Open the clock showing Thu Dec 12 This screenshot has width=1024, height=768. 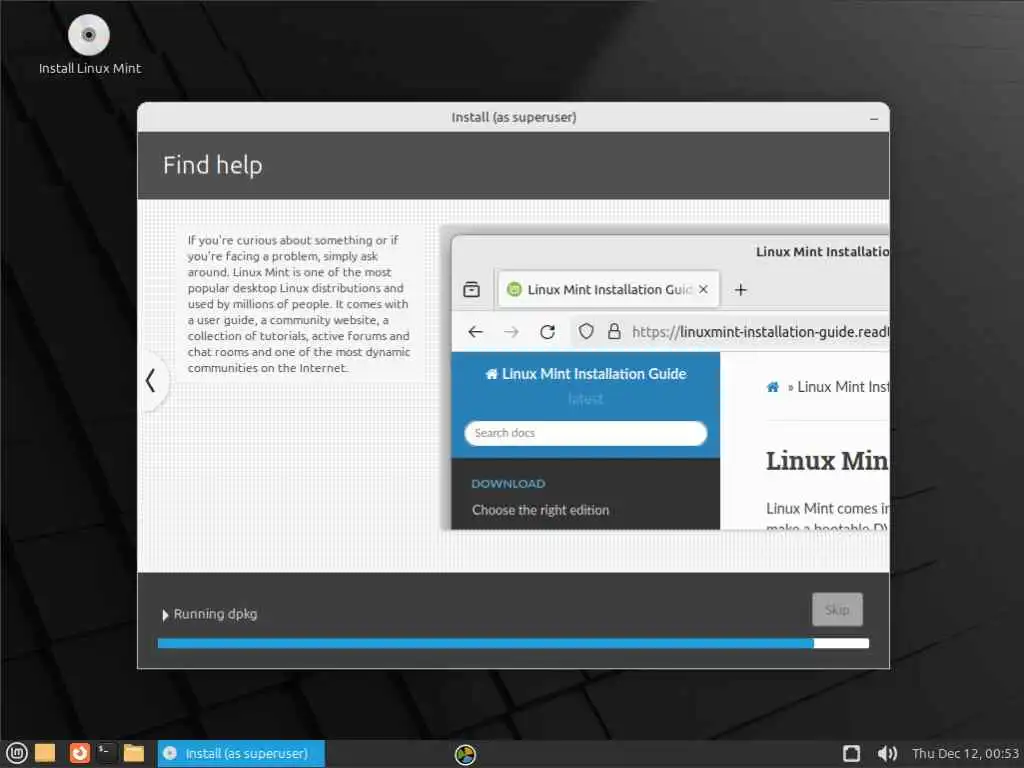point(965,754)
